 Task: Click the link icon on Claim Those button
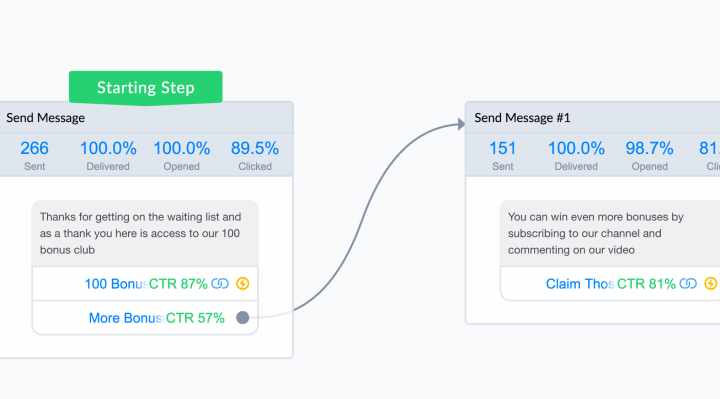coord(688,284)
